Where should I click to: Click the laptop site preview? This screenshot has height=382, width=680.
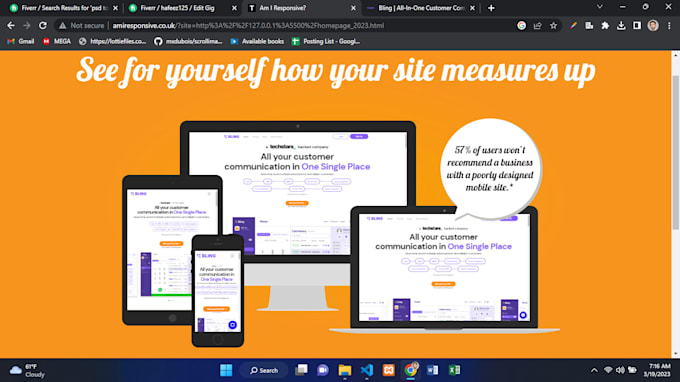(444, 268)
